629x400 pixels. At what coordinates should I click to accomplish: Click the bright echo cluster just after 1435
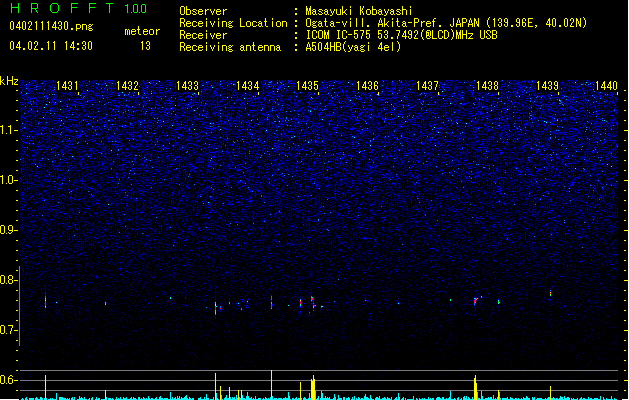(312, 303)
